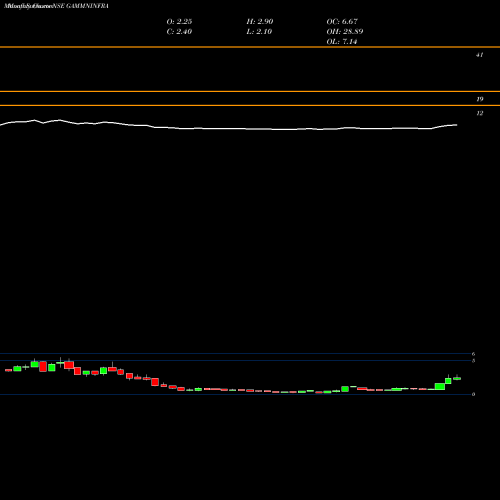Select the open price O: 2.25
The height and width of the screenshot is (500, 500).
[179, 21]
